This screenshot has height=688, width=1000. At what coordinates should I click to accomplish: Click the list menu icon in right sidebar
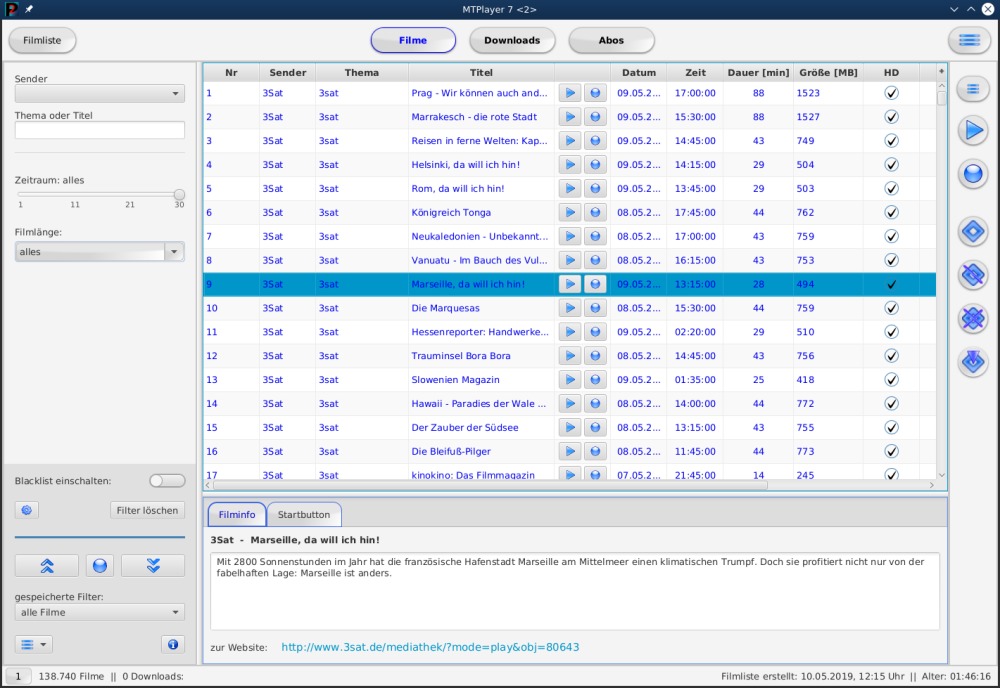[973, 89]
